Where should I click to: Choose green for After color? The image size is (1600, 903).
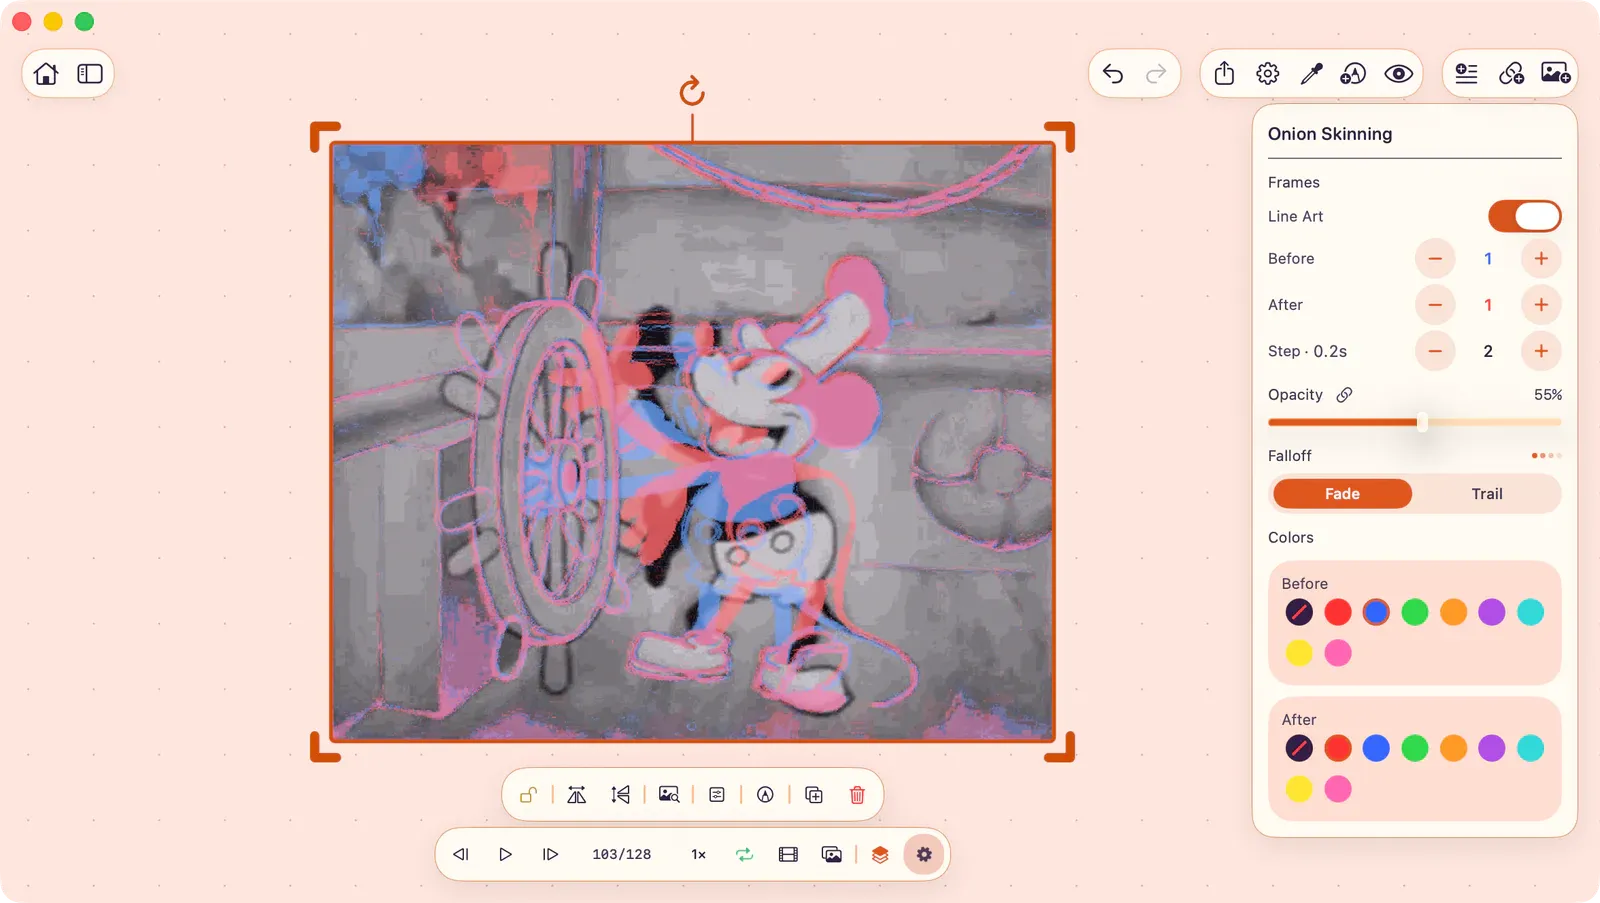[x=1415, y=748]
